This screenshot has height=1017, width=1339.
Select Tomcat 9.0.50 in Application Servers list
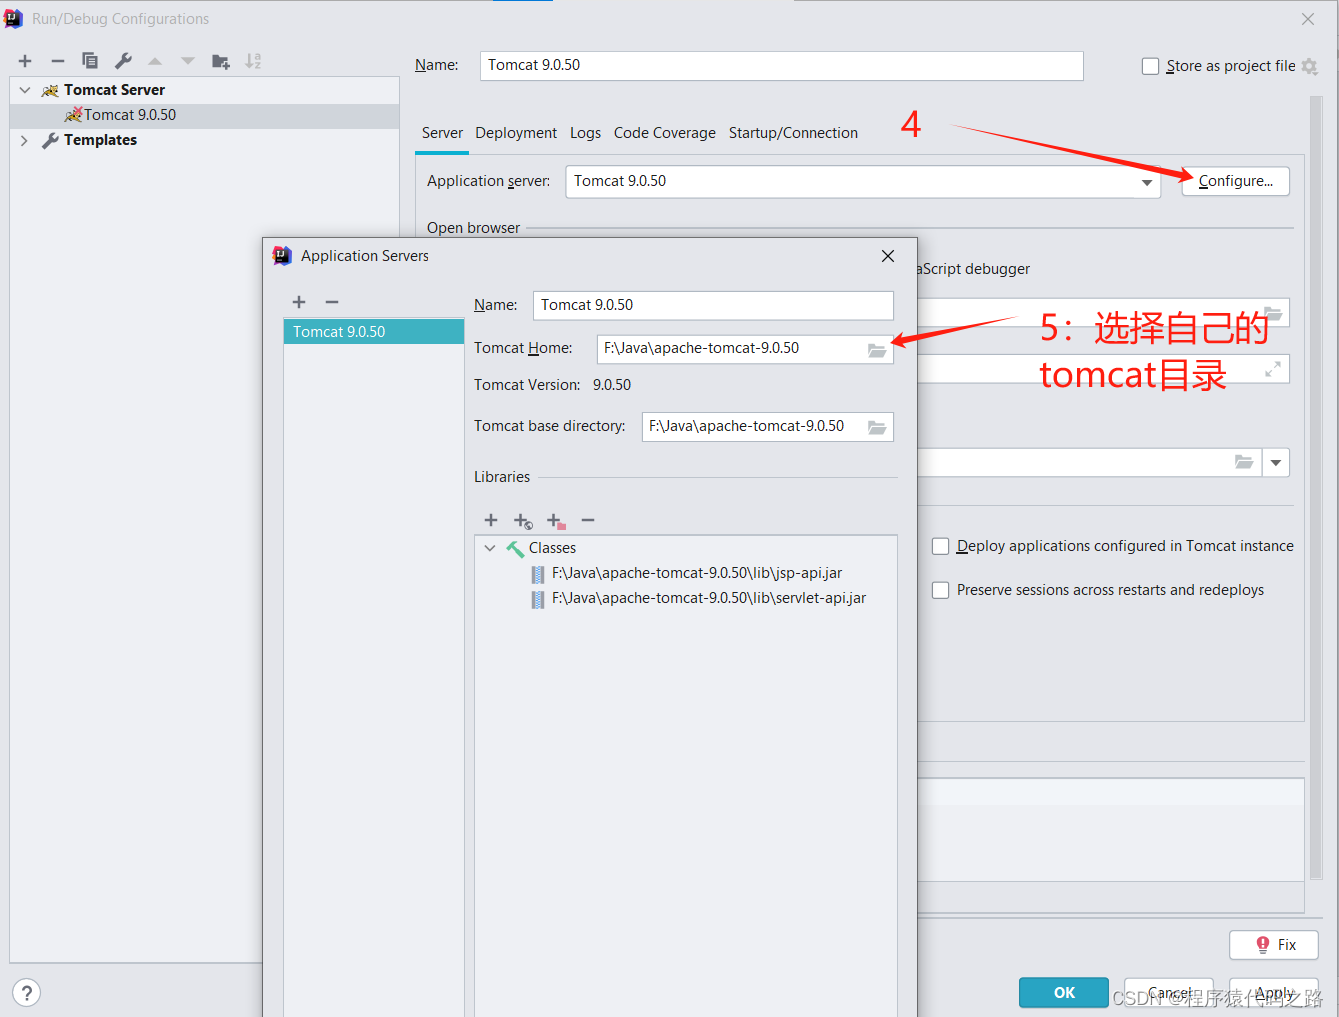(x=374, y=332)
